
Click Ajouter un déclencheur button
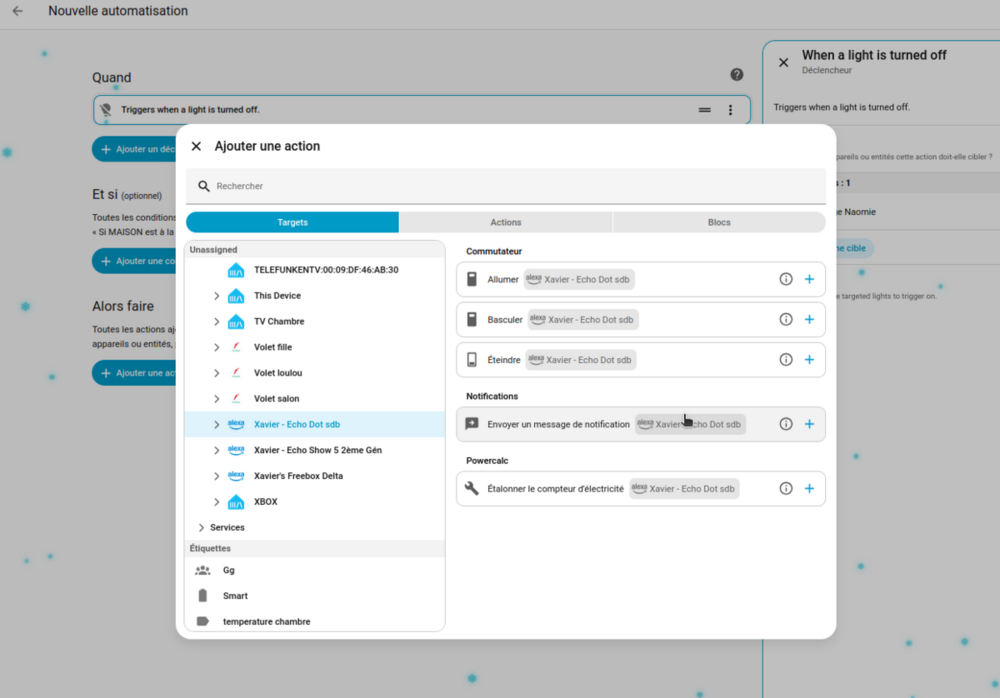(x=135, y=149)
